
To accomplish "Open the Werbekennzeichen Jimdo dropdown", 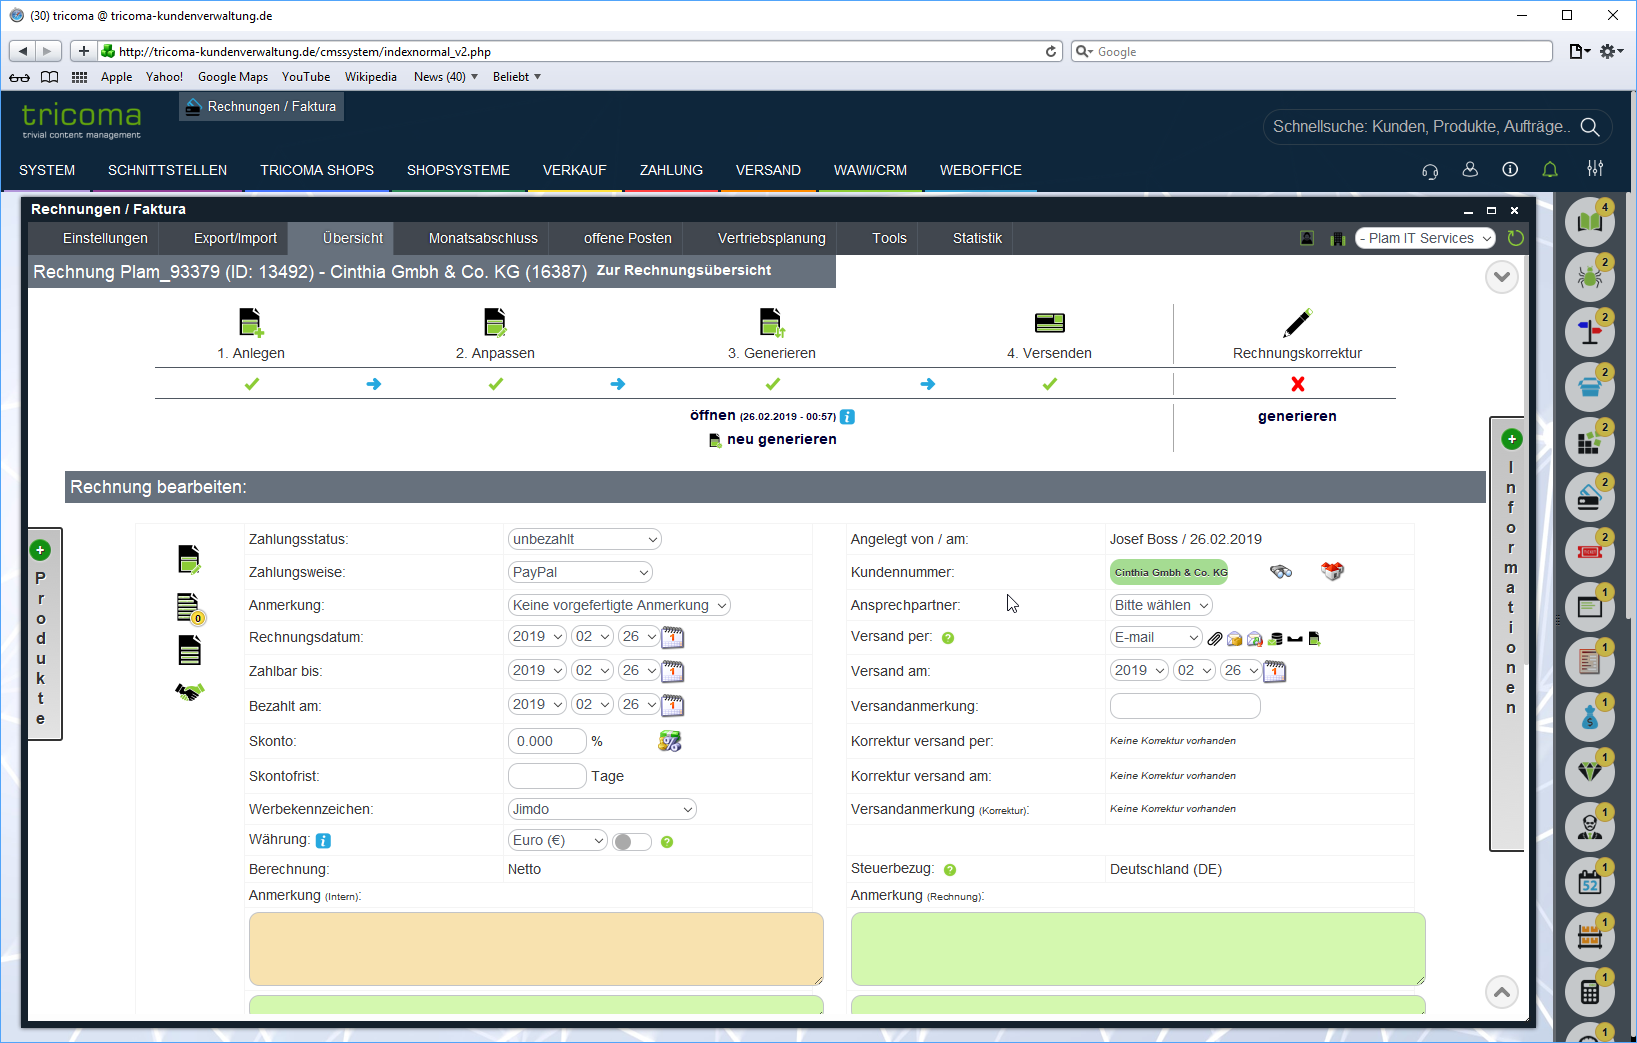I will (x=602, y=809).
